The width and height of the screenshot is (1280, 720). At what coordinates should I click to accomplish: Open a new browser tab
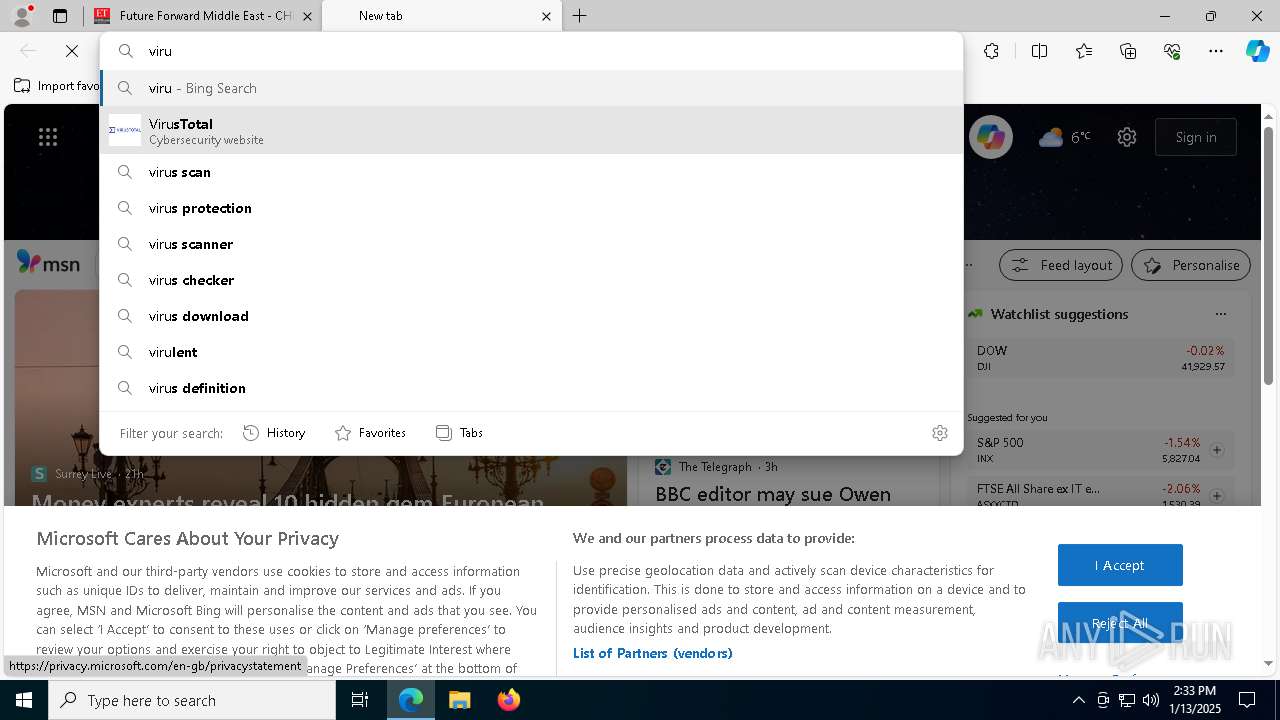click(x=580, y=16)
